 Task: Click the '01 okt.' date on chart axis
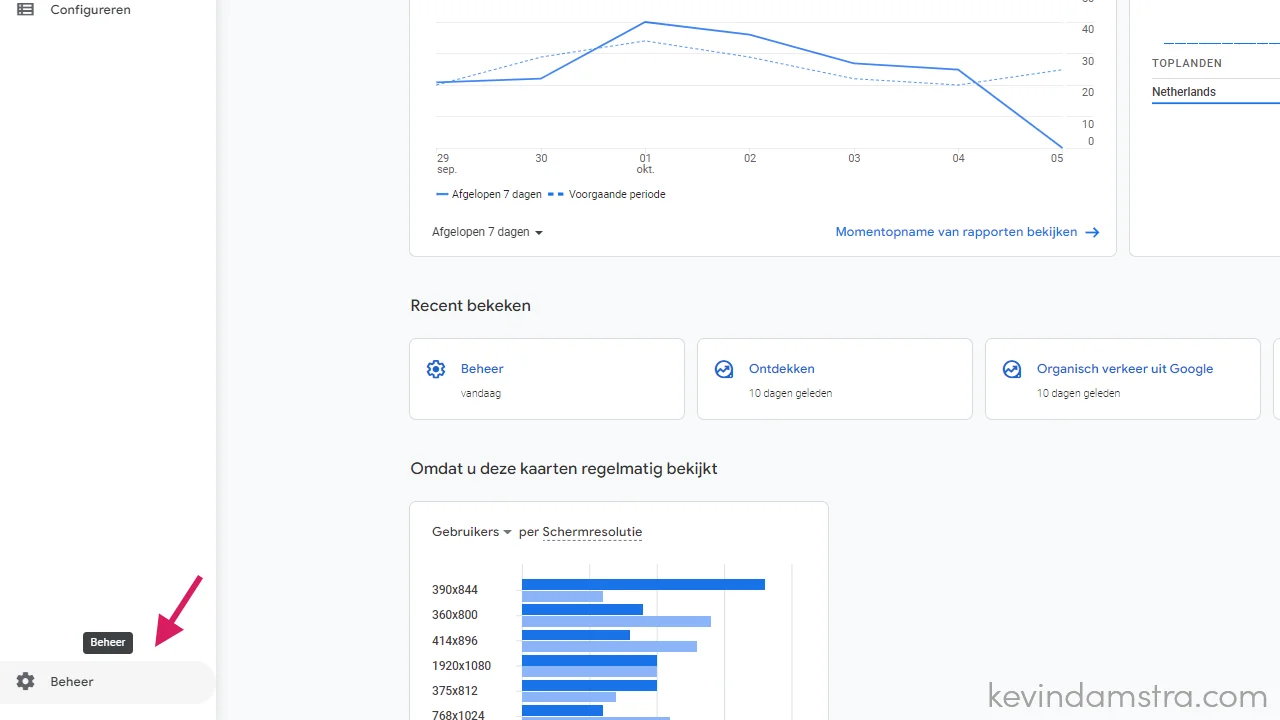click(646, 164)
